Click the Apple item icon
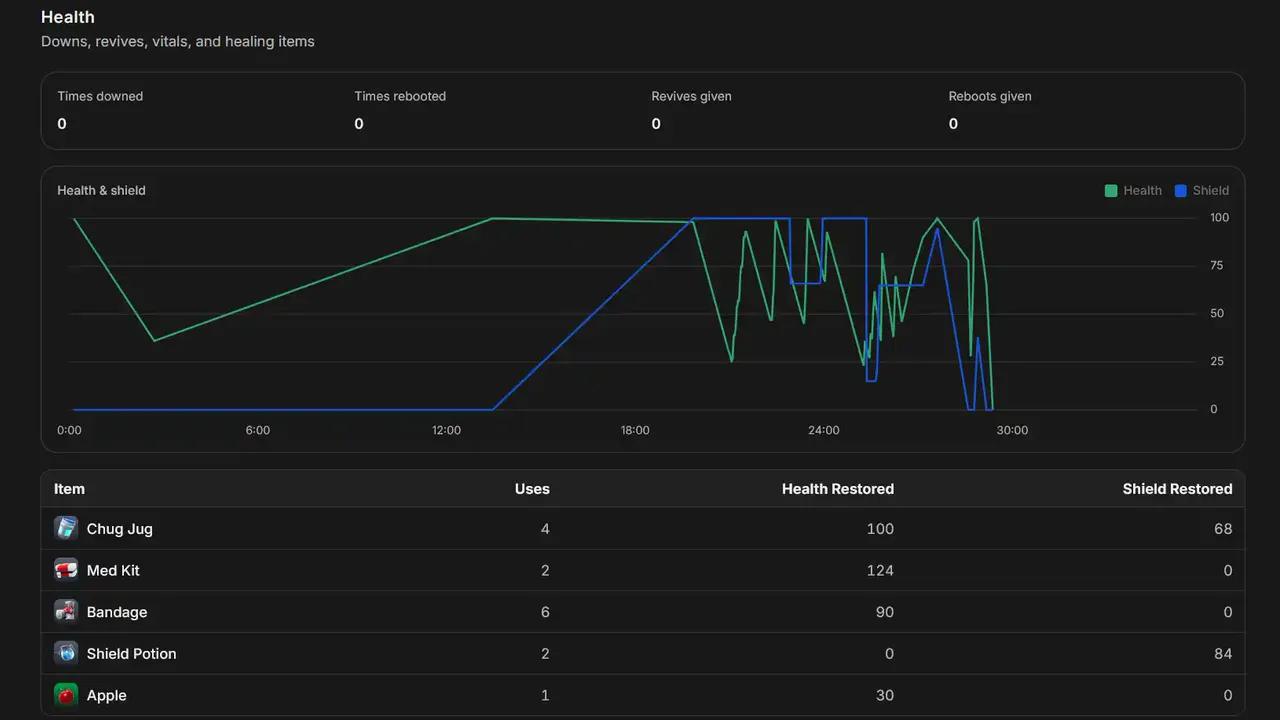Image resolution: width=1280 pixels, height=720 pixels. (66, 695)
